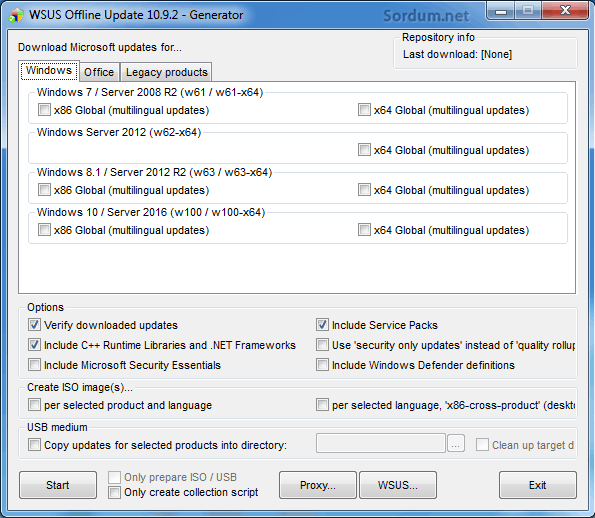
Task: Switch to the Windows tab
Action: pyautogui.click(x=49, y=71)
